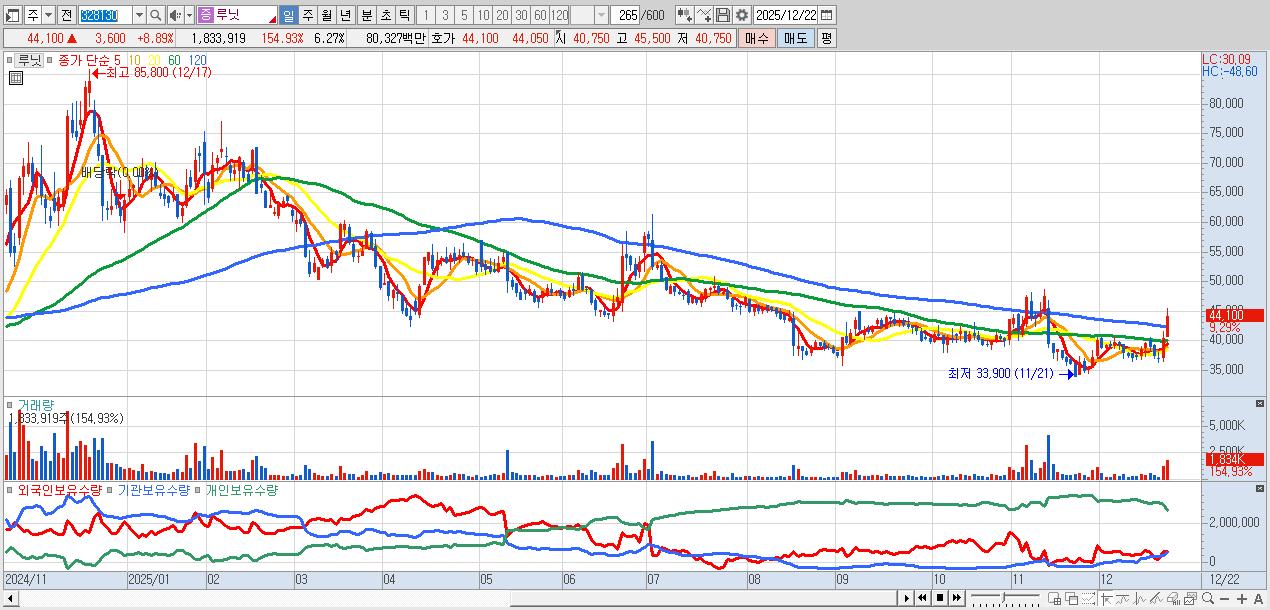Expand the 주 market type dropdown arrow

tap(47, 15)
